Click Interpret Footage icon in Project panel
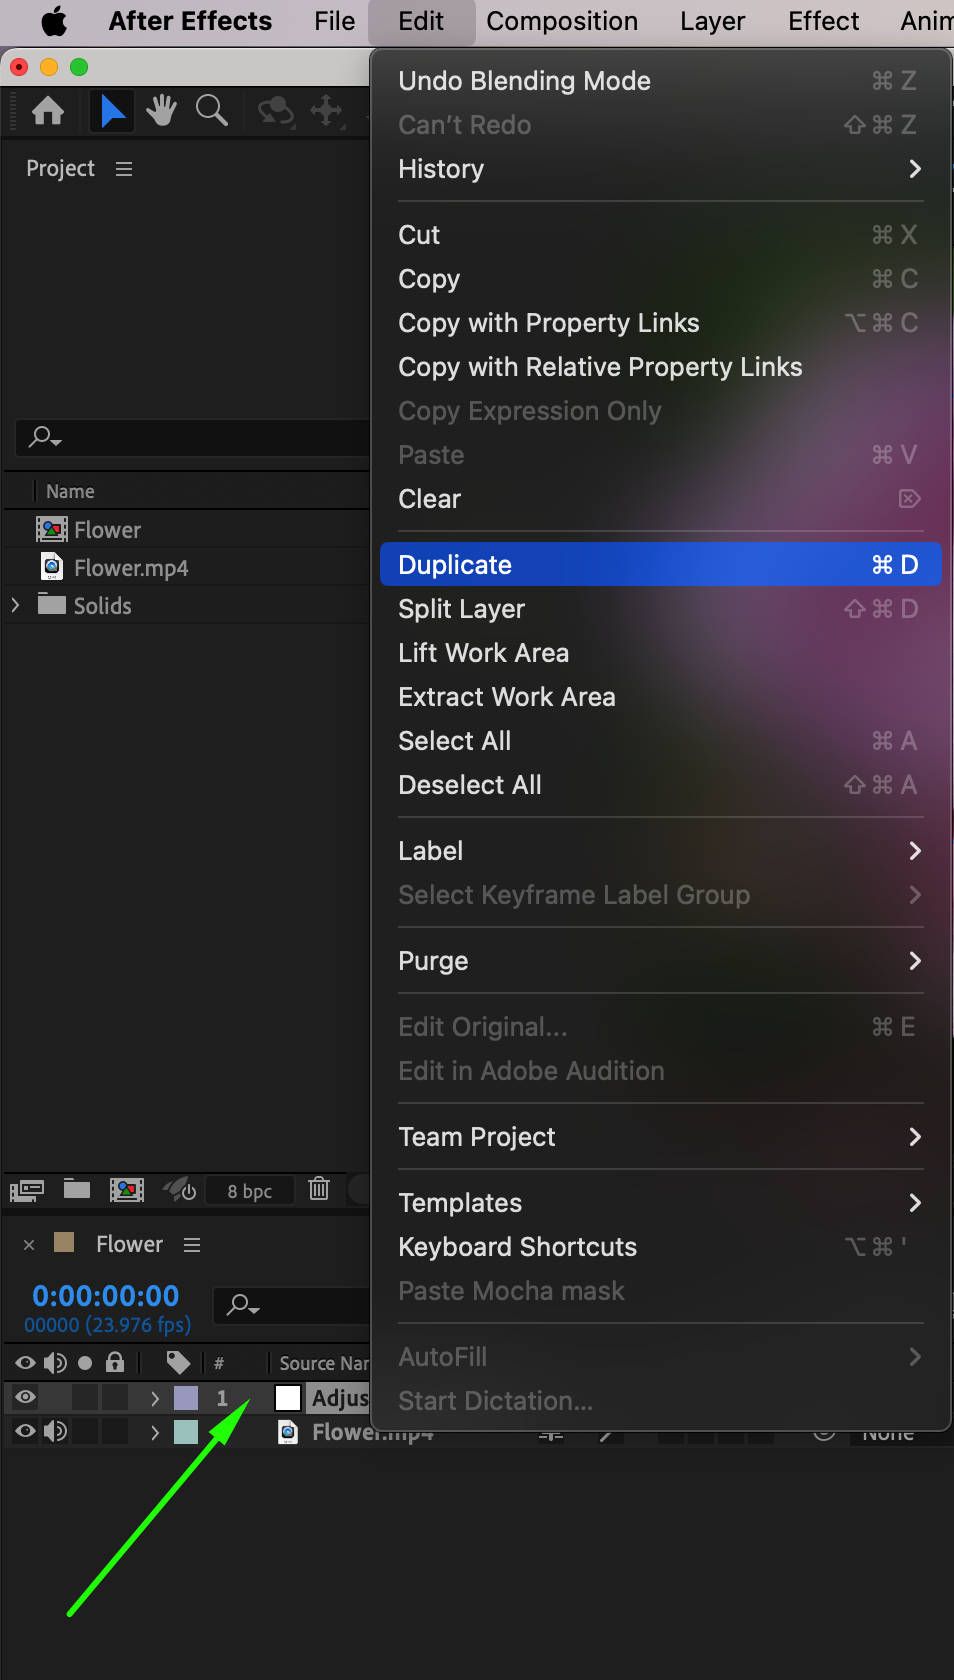Image resolution: width=954 pixels, height=1680 pixels. click(27, 1190)
